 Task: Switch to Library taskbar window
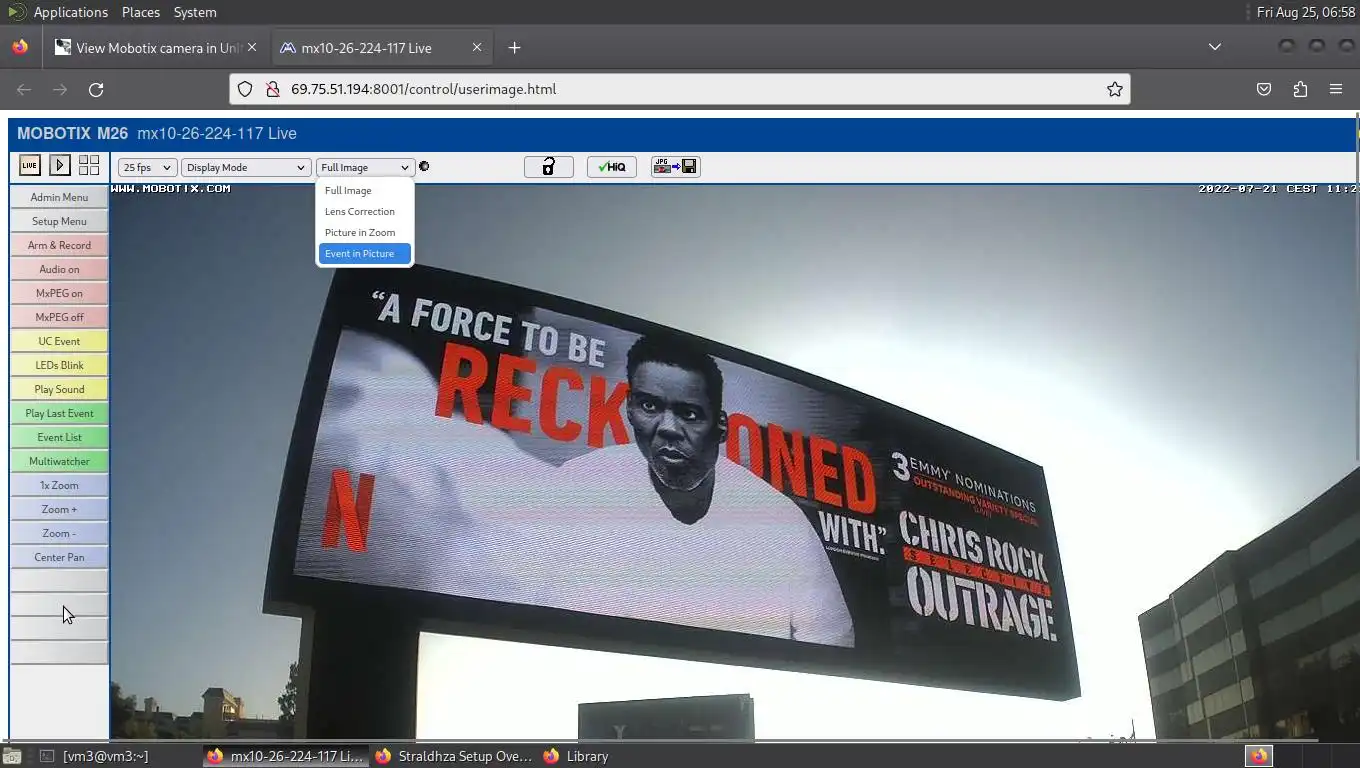click(x=577, y=756)
